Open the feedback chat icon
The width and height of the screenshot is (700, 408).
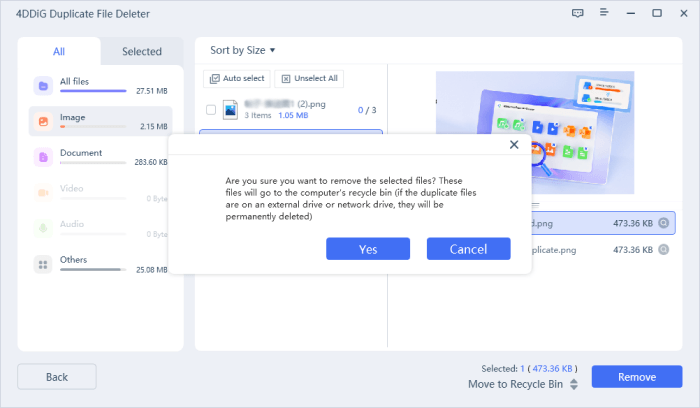pyautogui.click(x=578, y=13)
